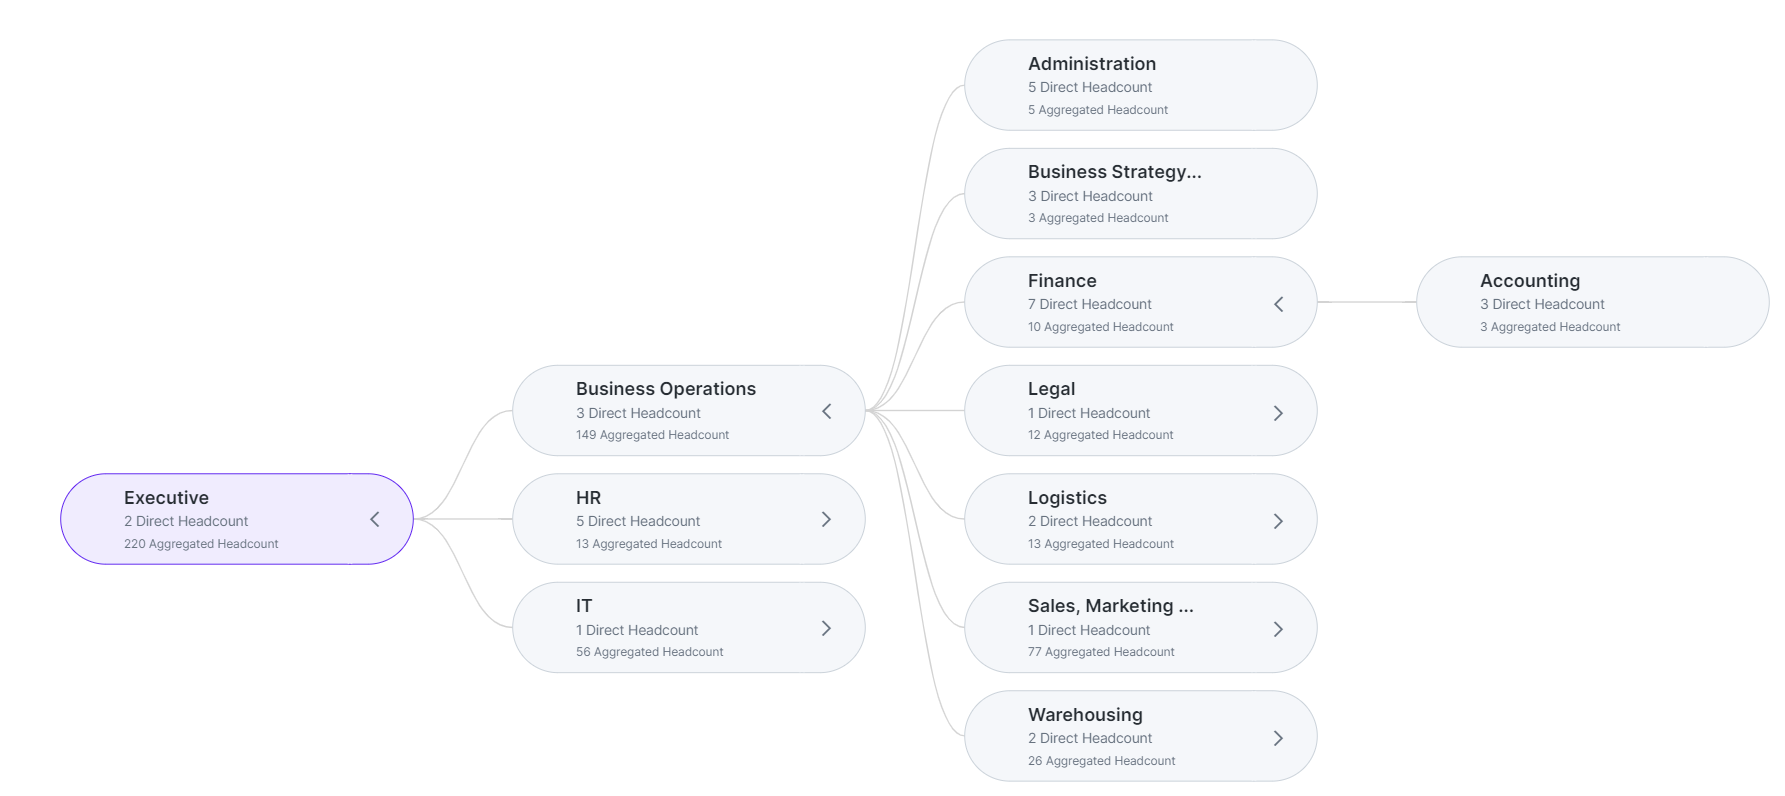Select the Administration department node
The height and width of the screenshot is (796, 1785).
1140,85
